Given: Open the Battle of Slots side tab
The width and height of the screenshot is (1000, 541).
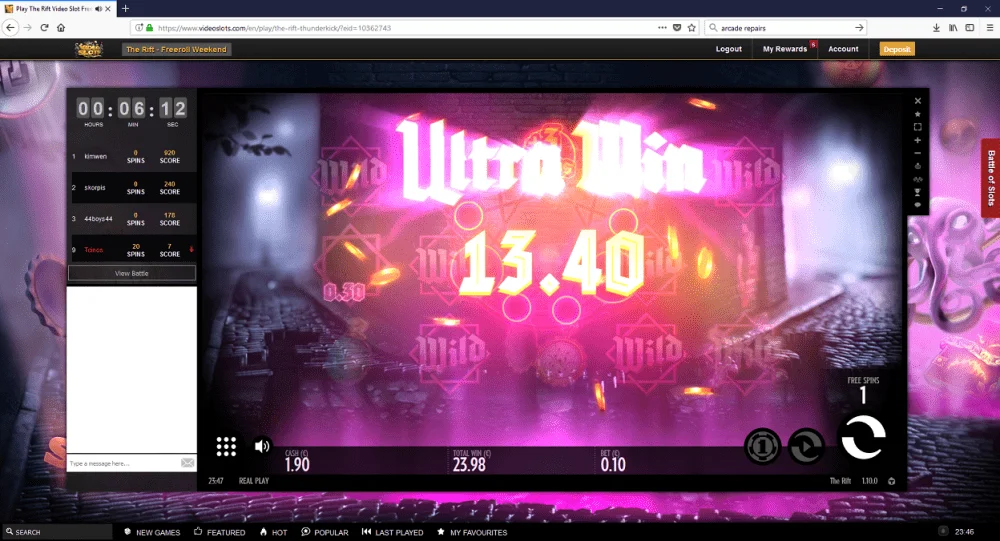Looking at the screenshot, I should click(990, 178).
